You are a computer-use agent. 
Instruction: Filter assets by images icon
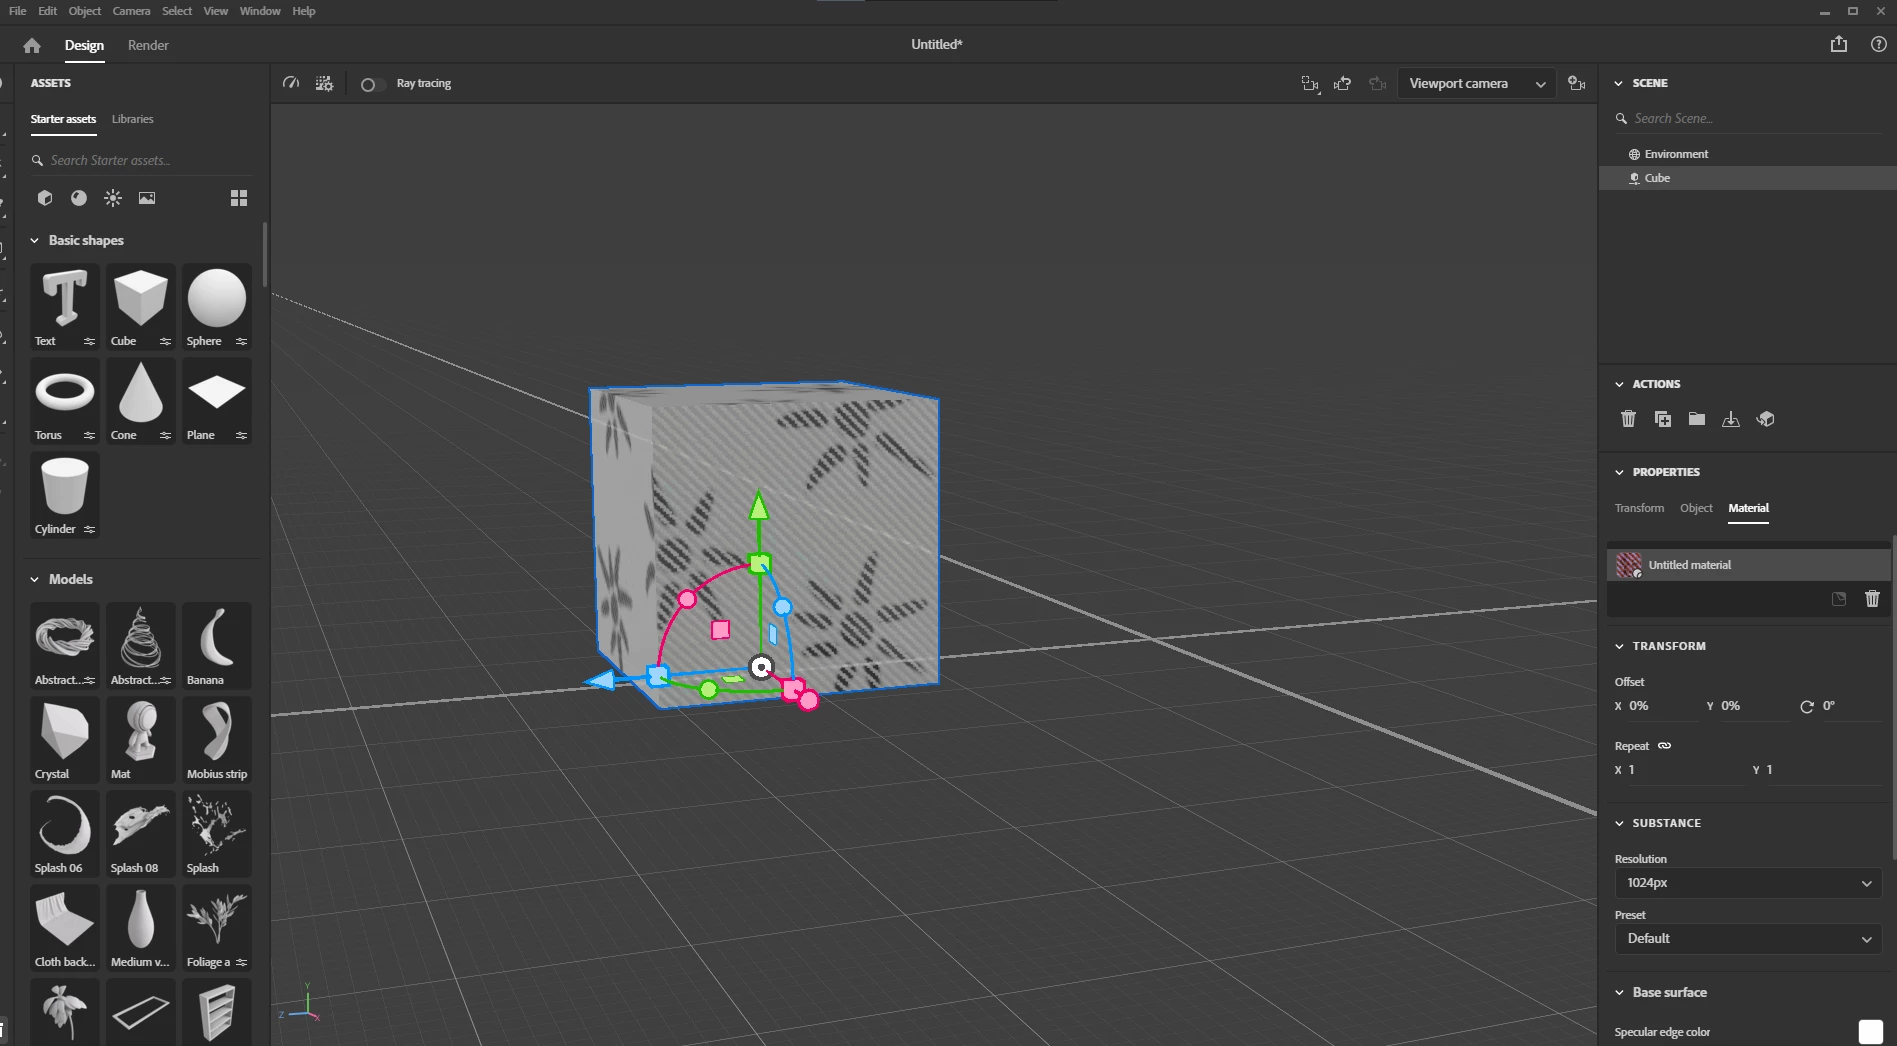point(147,198)
